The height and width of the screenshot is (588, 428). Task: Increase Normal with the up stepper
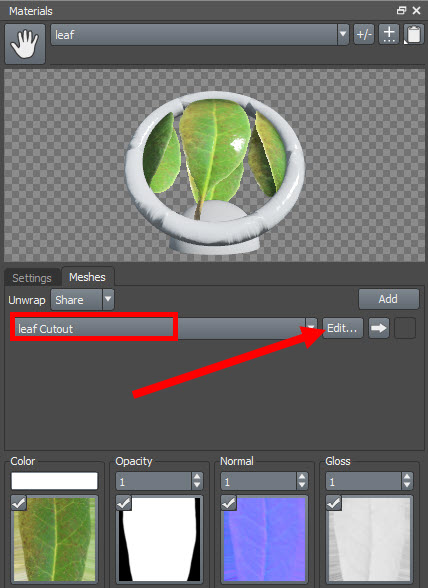click(302, 477)
